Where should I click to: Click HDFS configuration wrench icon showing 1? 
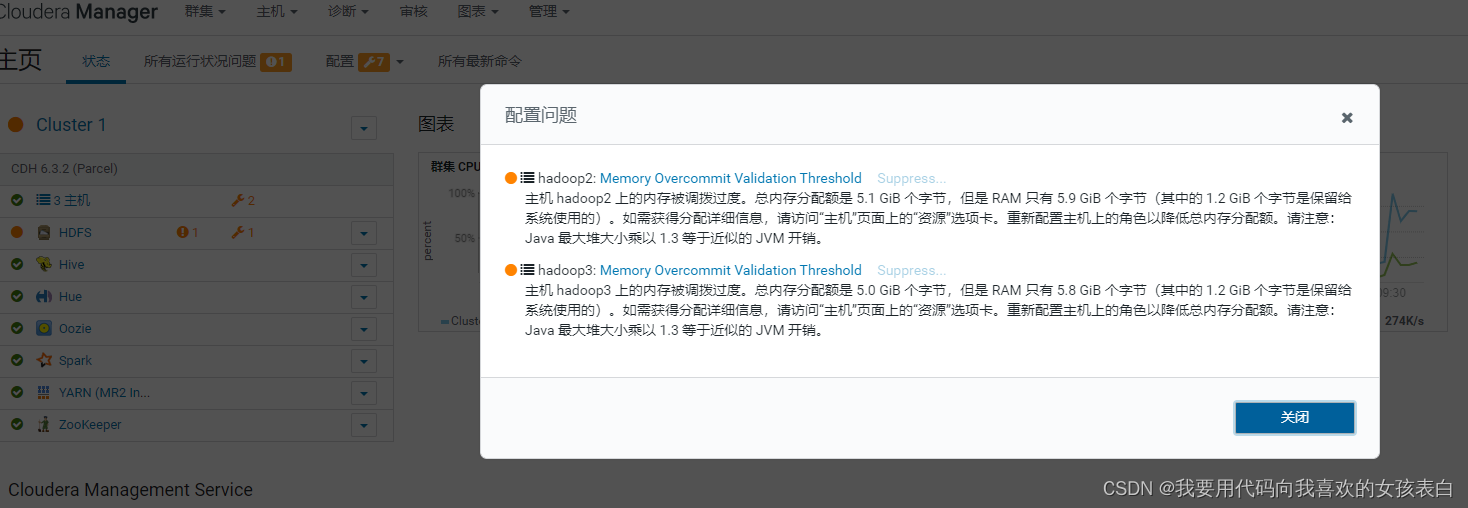tap(243, 233)
